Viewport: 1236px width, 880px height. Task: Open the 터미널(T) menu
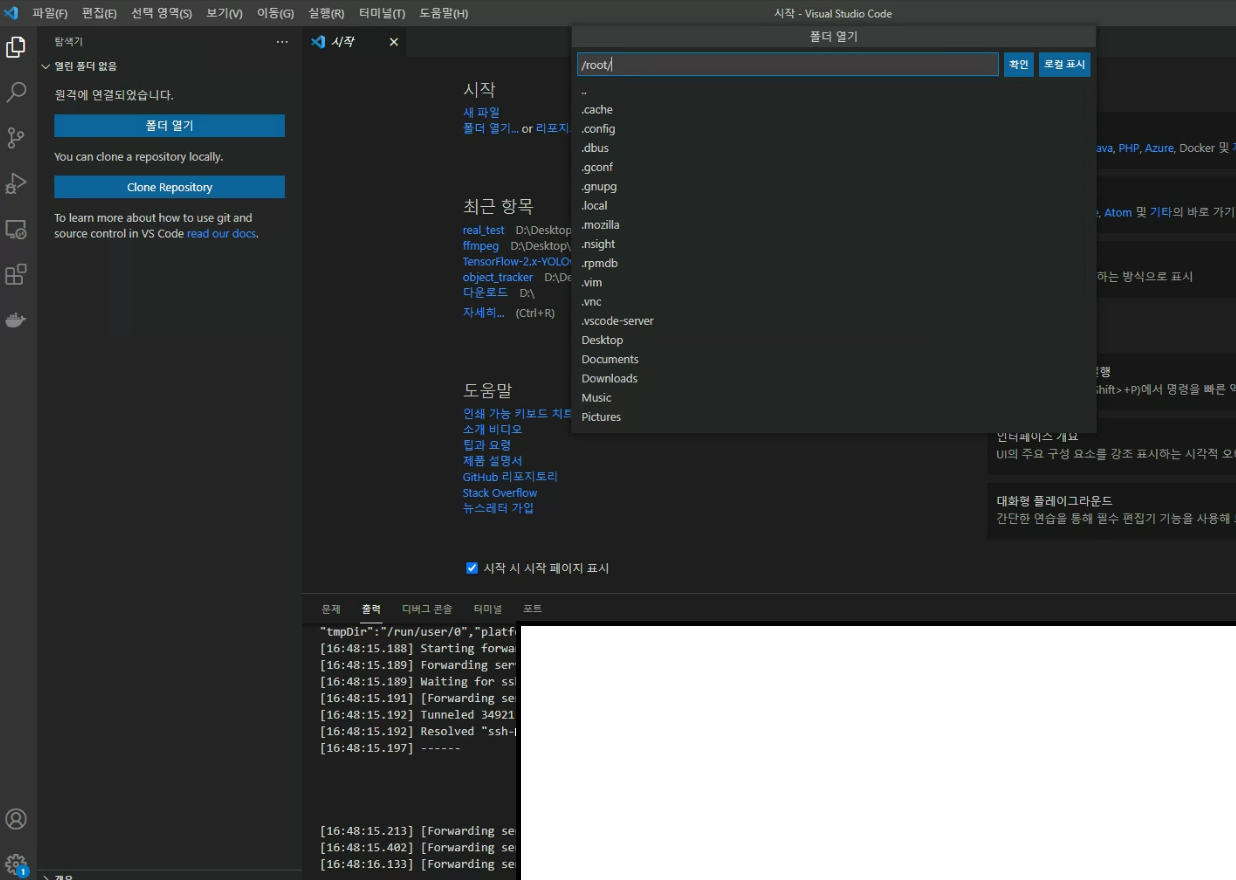point(382,13)
